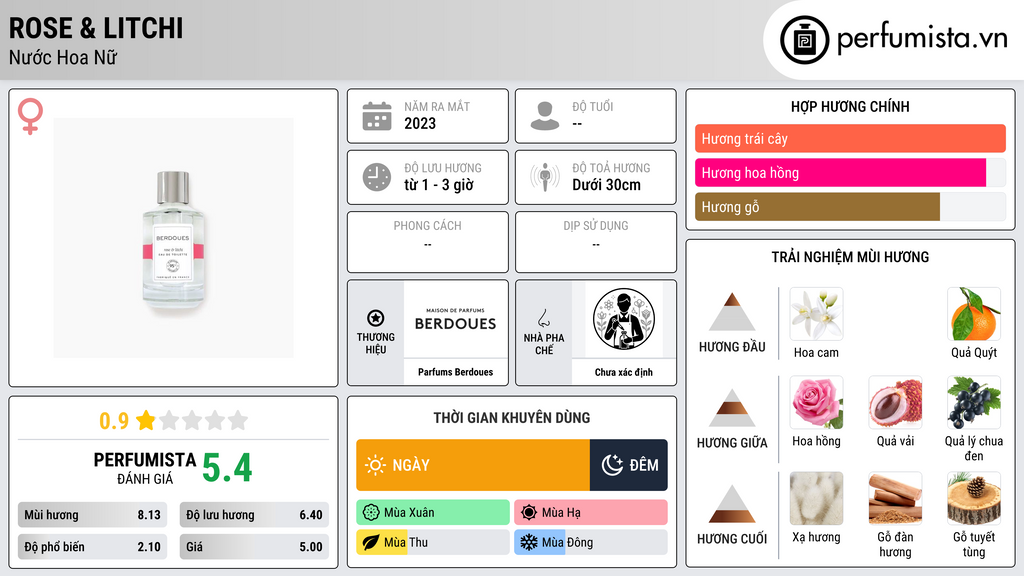
Task: Click the perfumista.vn logo icon
Action: (804, 40)
